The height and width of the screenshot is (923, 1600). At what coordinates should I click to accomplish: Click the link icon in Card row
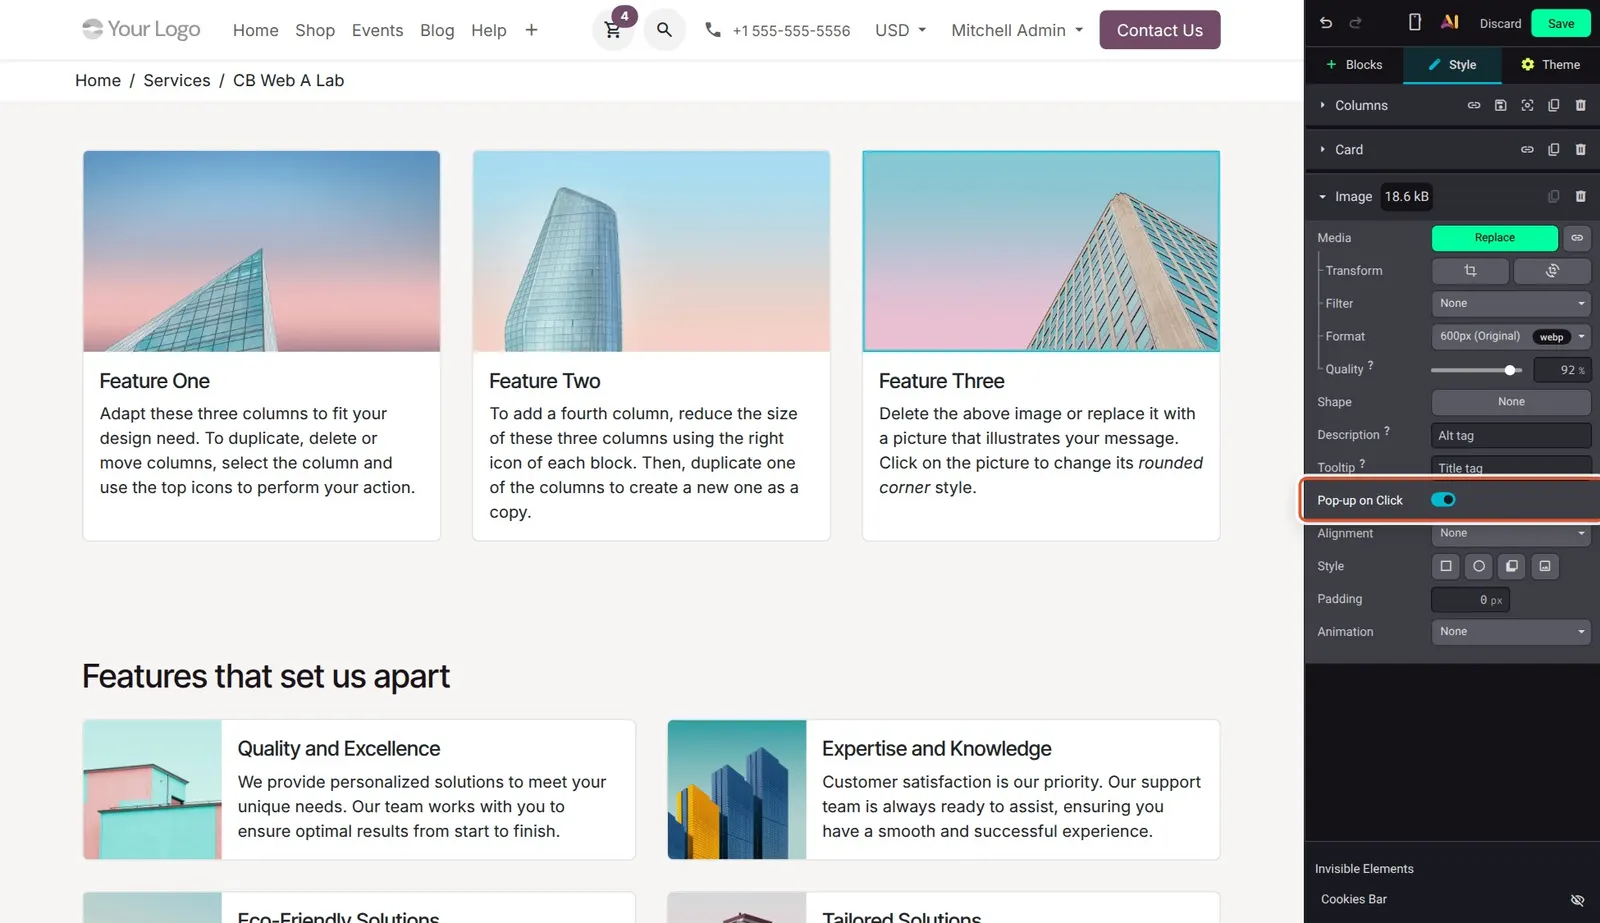click(1527, 150)
